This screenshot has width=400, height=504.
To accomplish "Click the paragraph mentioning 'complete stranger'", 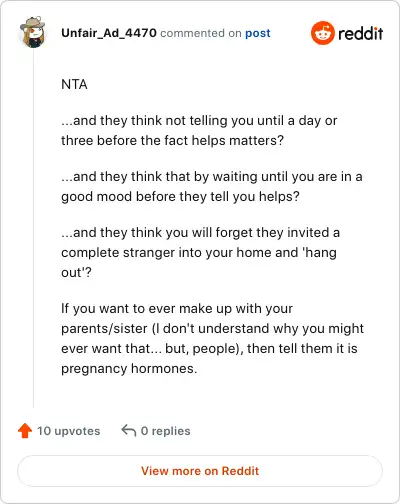I will coord(200,252).
